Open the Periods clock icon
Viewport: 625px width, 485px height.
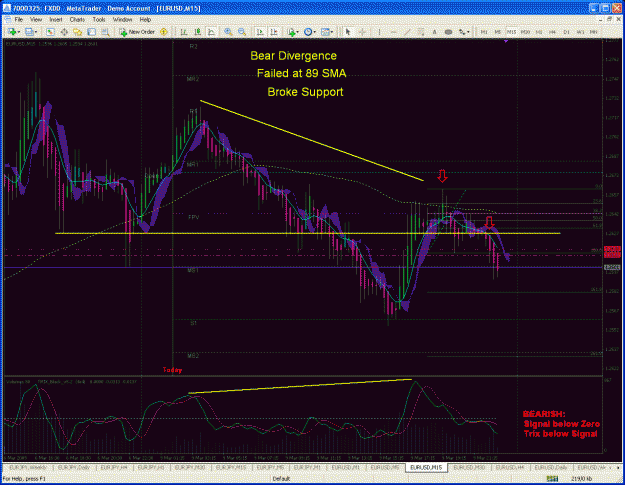[308, 32]
